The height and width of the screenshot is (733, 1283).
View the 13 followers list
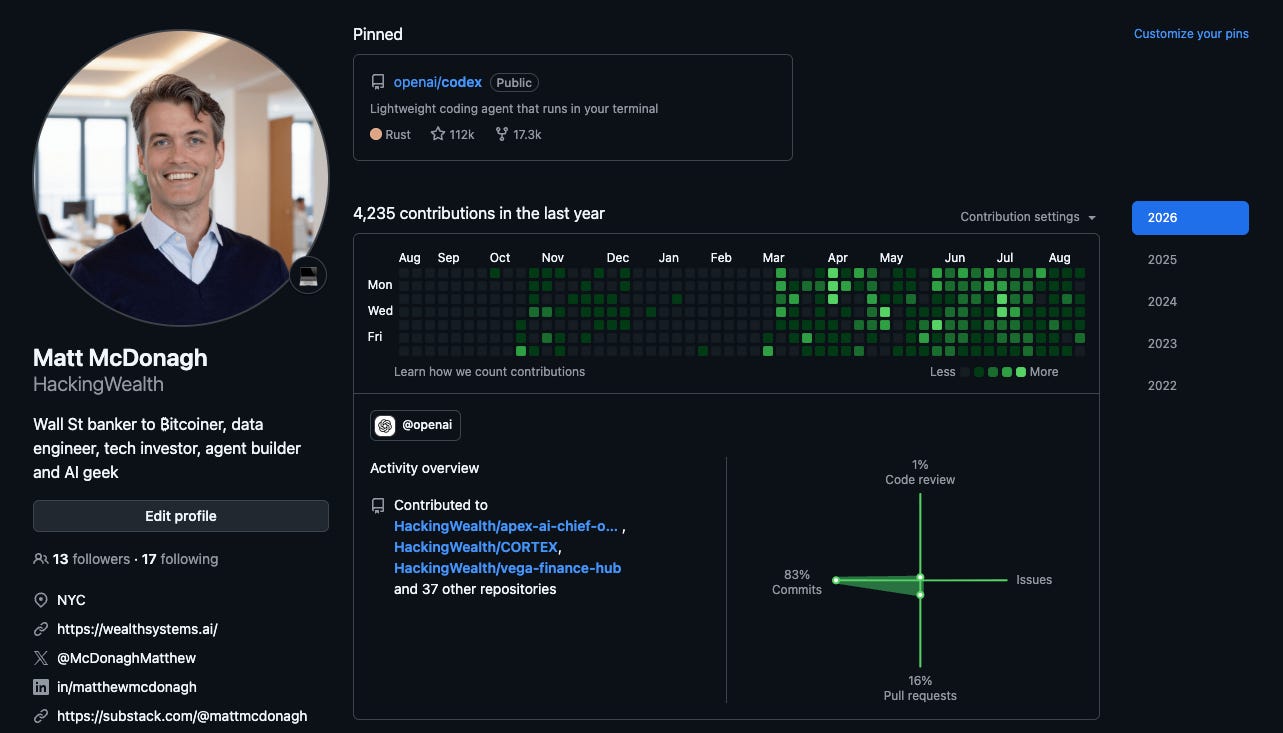pyautogui.click(x=92, y=559)
